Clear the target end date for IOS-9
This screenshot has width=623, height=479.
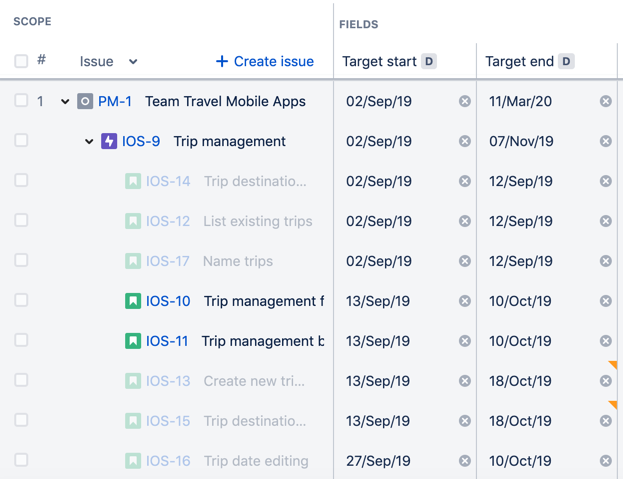click(606, 141)
